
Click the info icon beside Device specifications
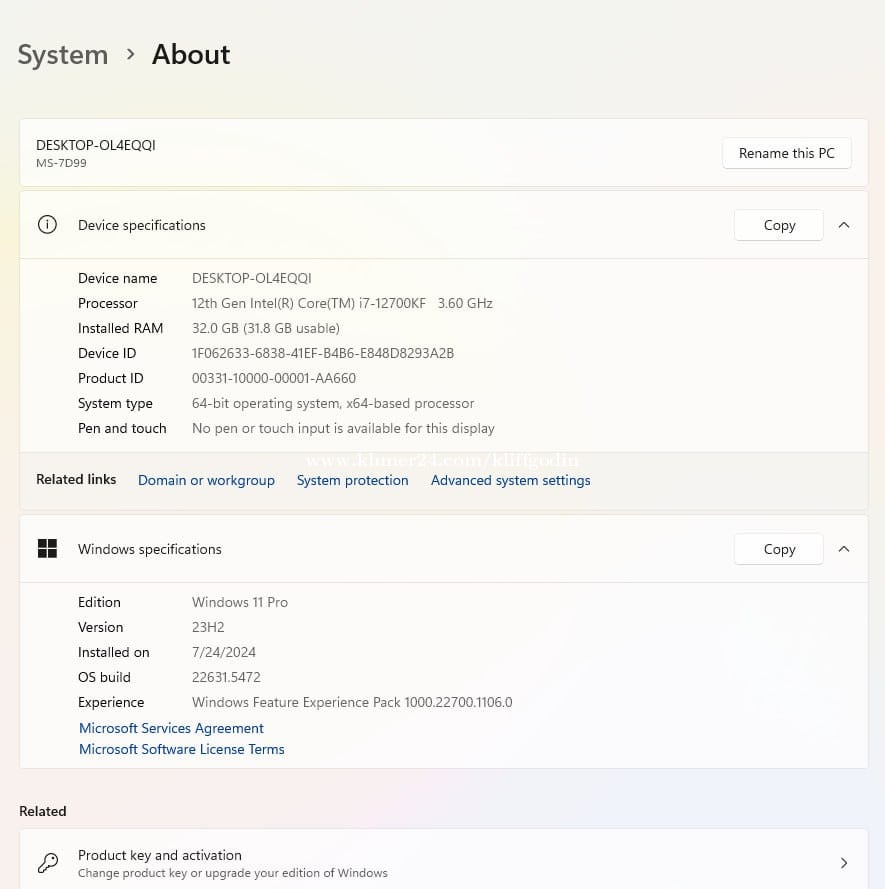tap(47, 225)
